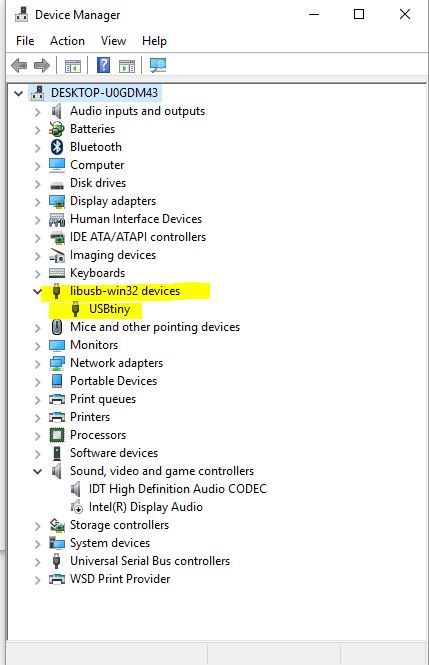429x665 pixels.
Task: Click the Processors chip icon
Action: pyautogui.click(x=57, y=435)
